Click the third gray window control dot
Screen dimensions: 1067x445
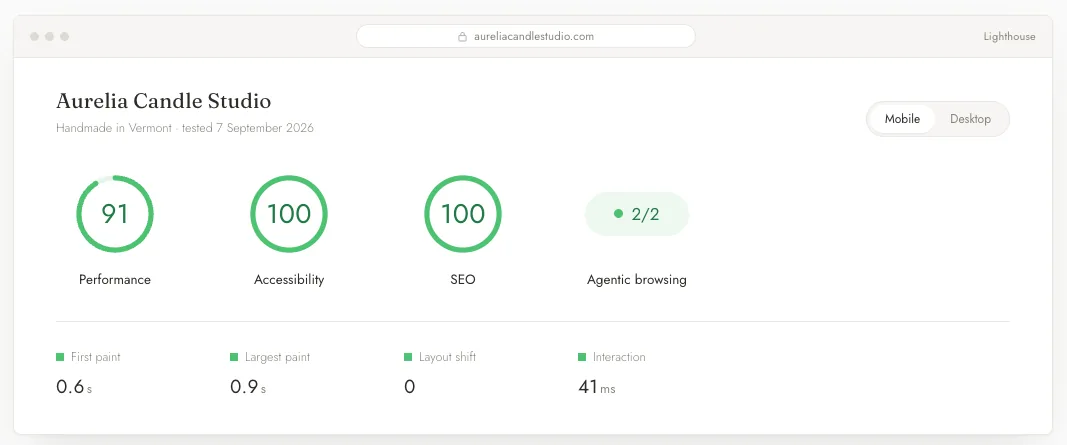[x=65, y=37]
